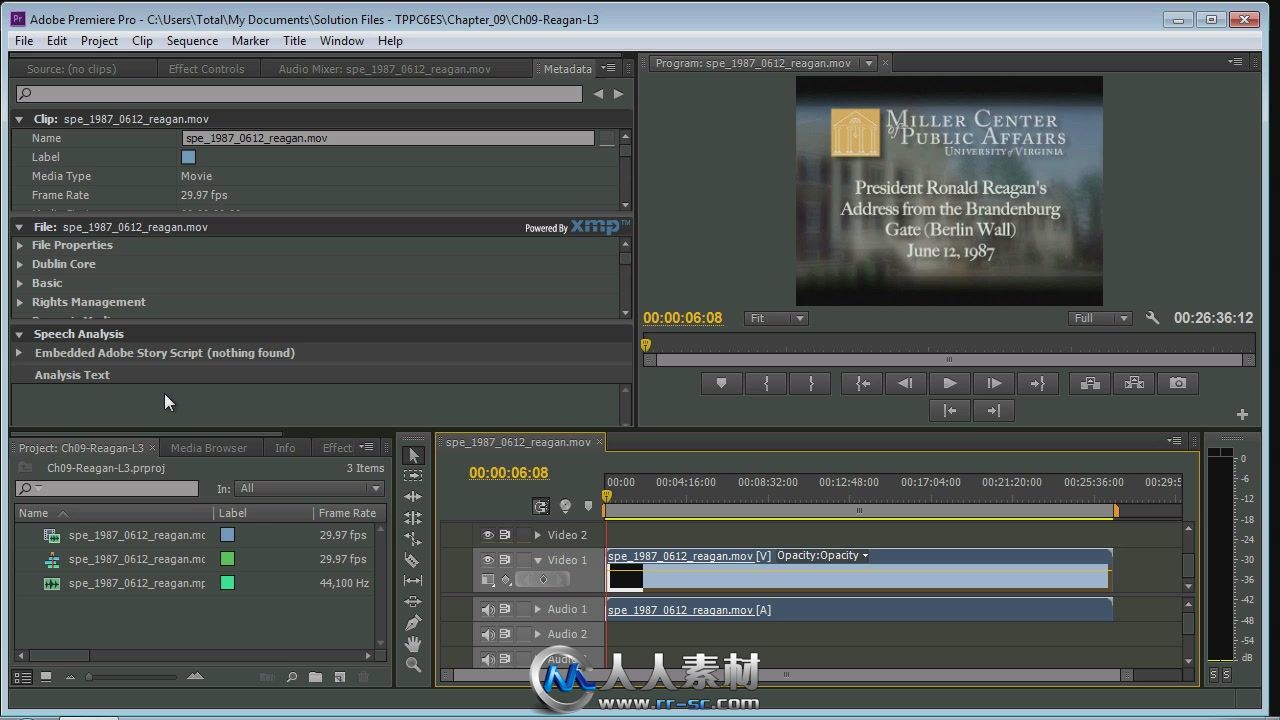1280x720 pixels.
Task: Select the Rate Stretch tool
Action: tap(413, 539)
